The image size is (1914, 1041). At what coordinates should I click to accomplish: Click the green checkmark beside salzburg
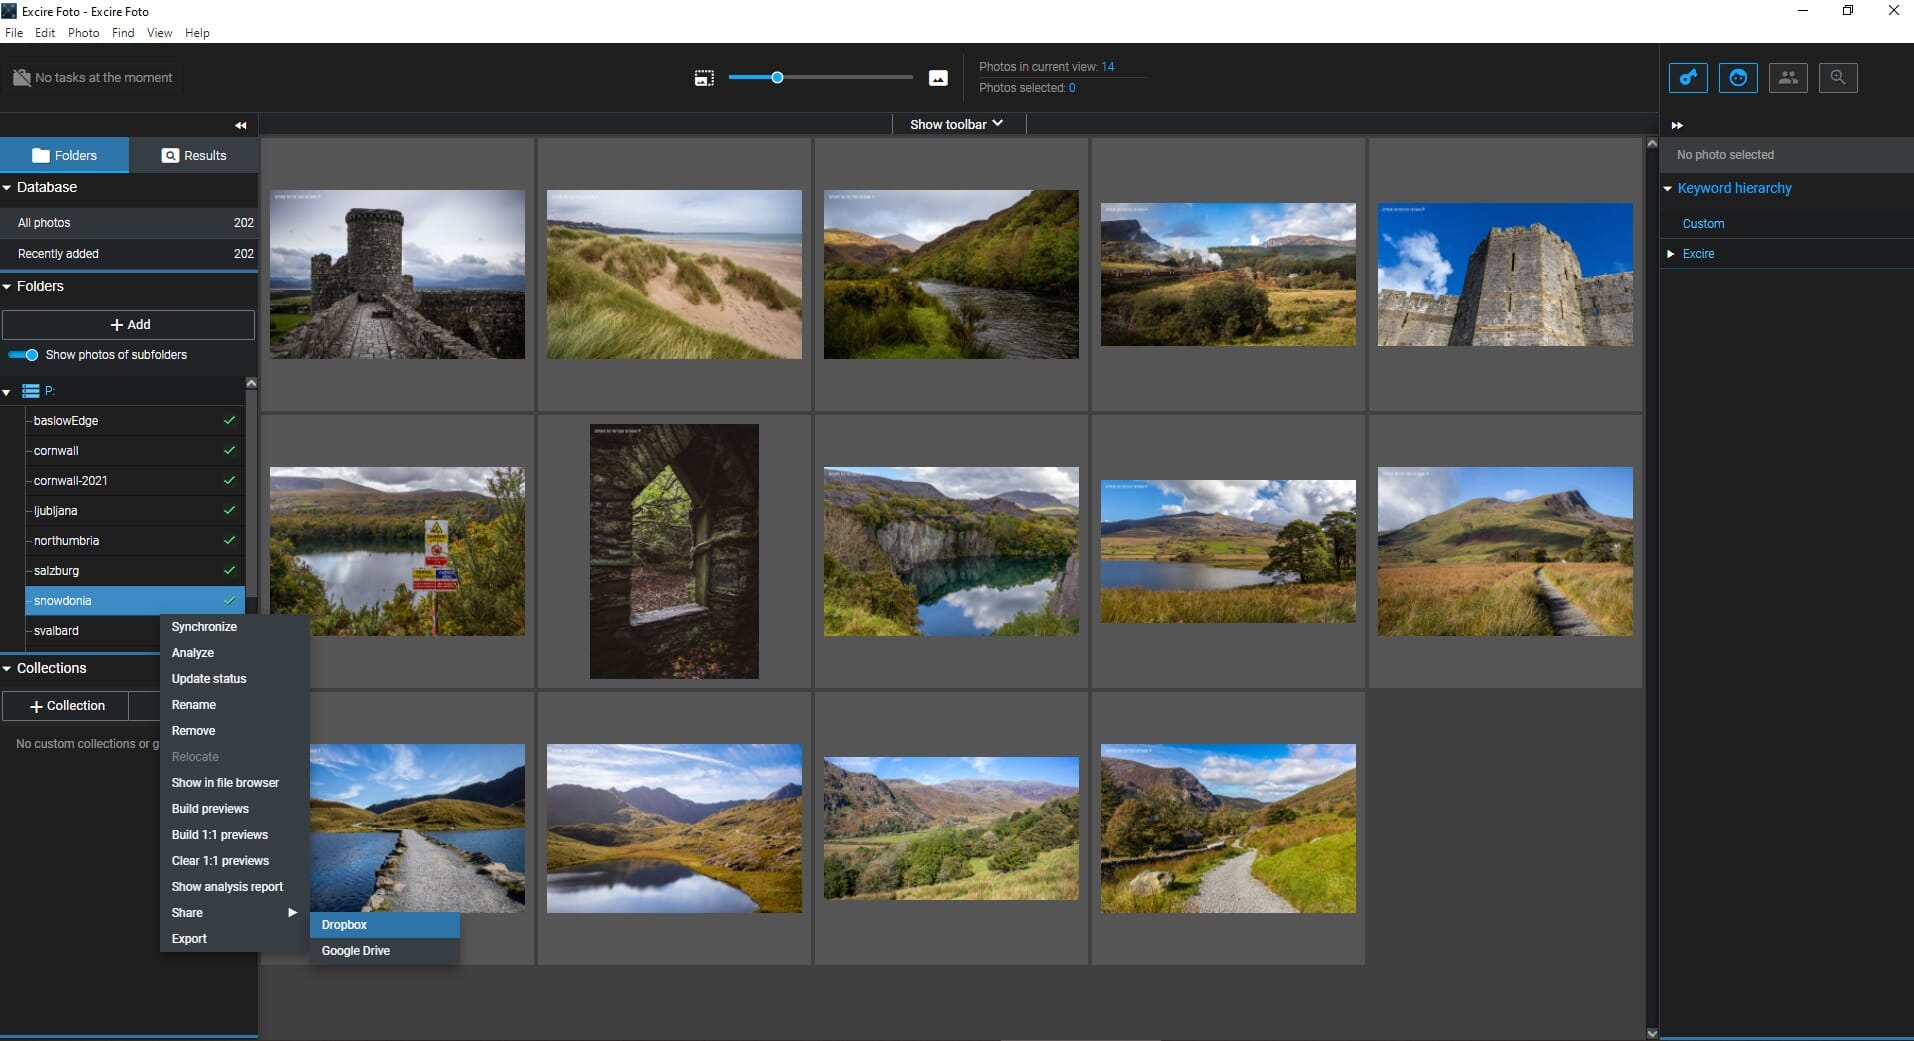[229, 570]
